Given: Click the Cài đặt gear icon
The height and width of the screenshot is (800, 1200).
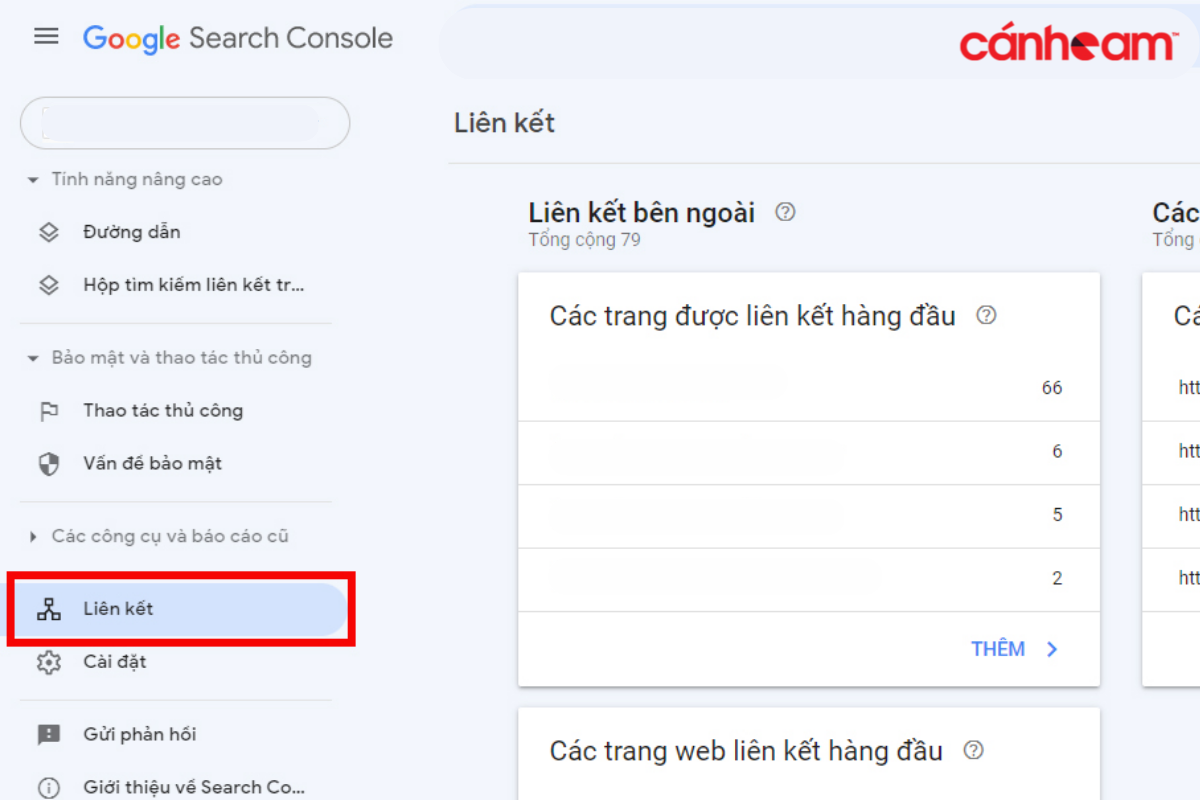Looking at the screenshot, I should point(48,662).
